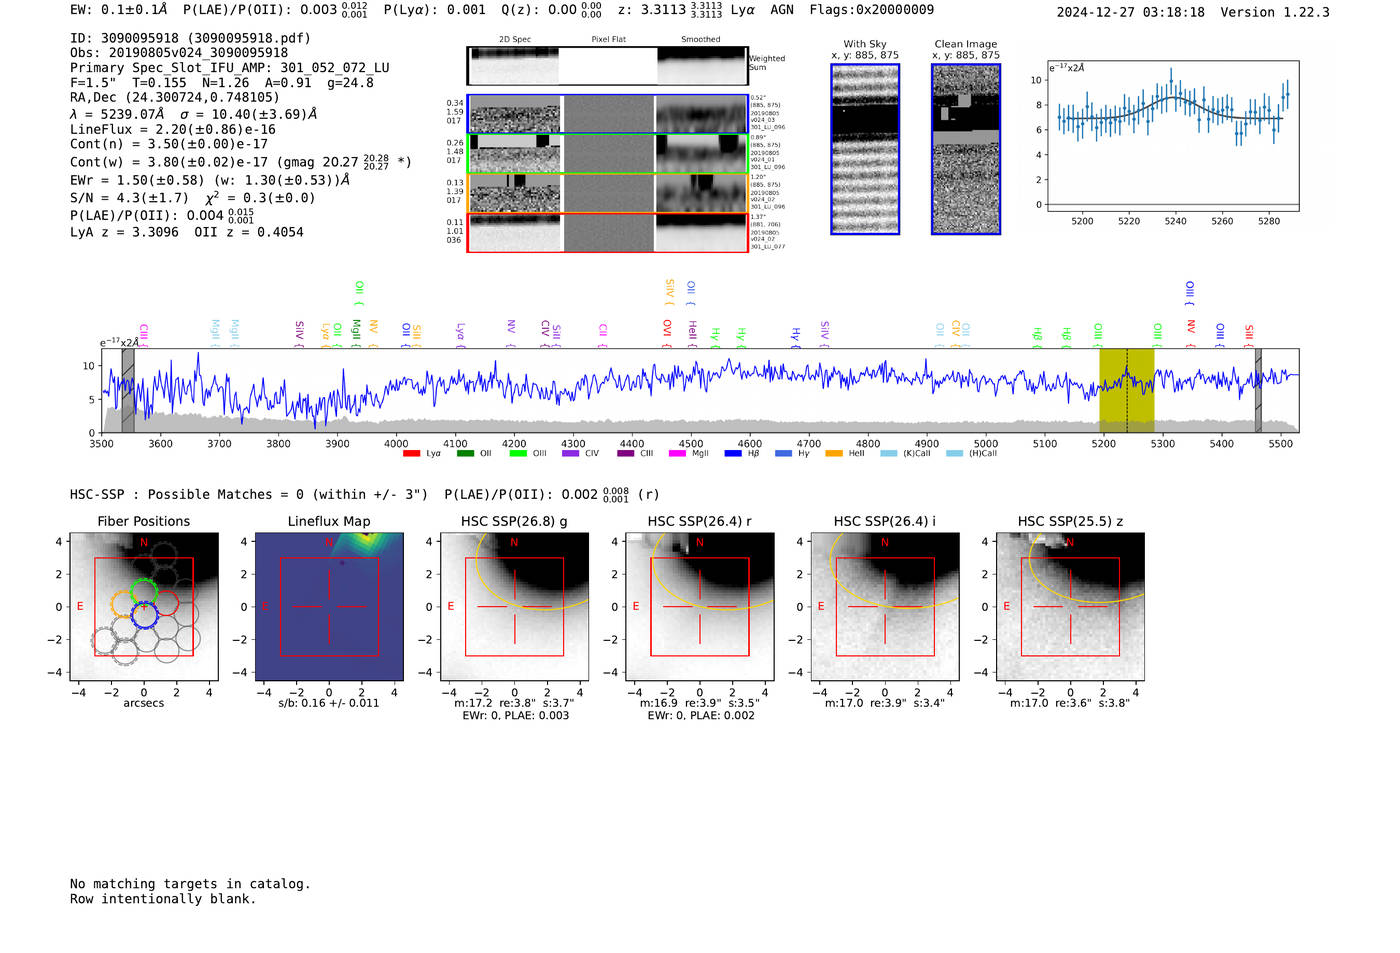Image resolution: width=1400 pixels, height=953 pixels.
Task: Click the 'Obs: 20190805v024_3090095918' line
Action: (179, 53)
